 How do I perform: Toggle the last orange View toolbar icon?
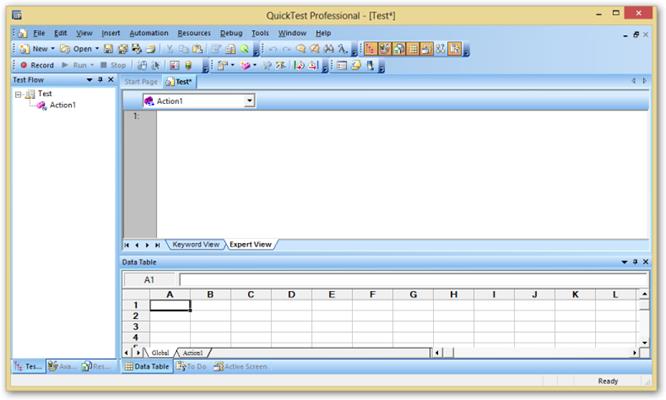454,49
